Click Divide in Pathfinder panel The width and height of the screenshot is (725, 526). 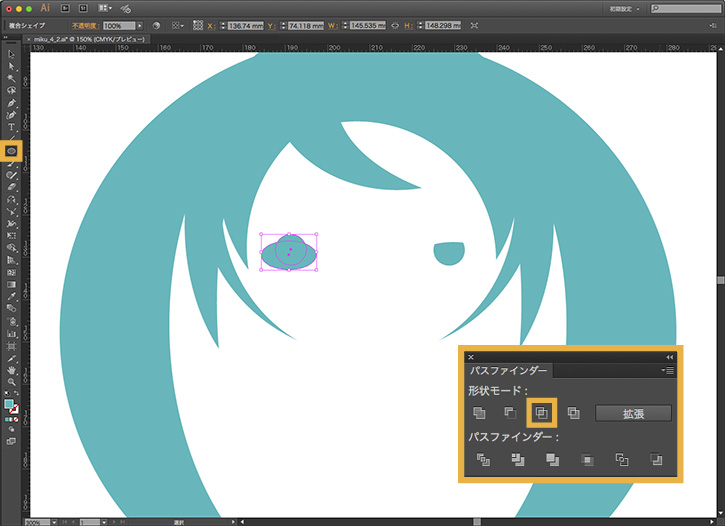[483, 459]
